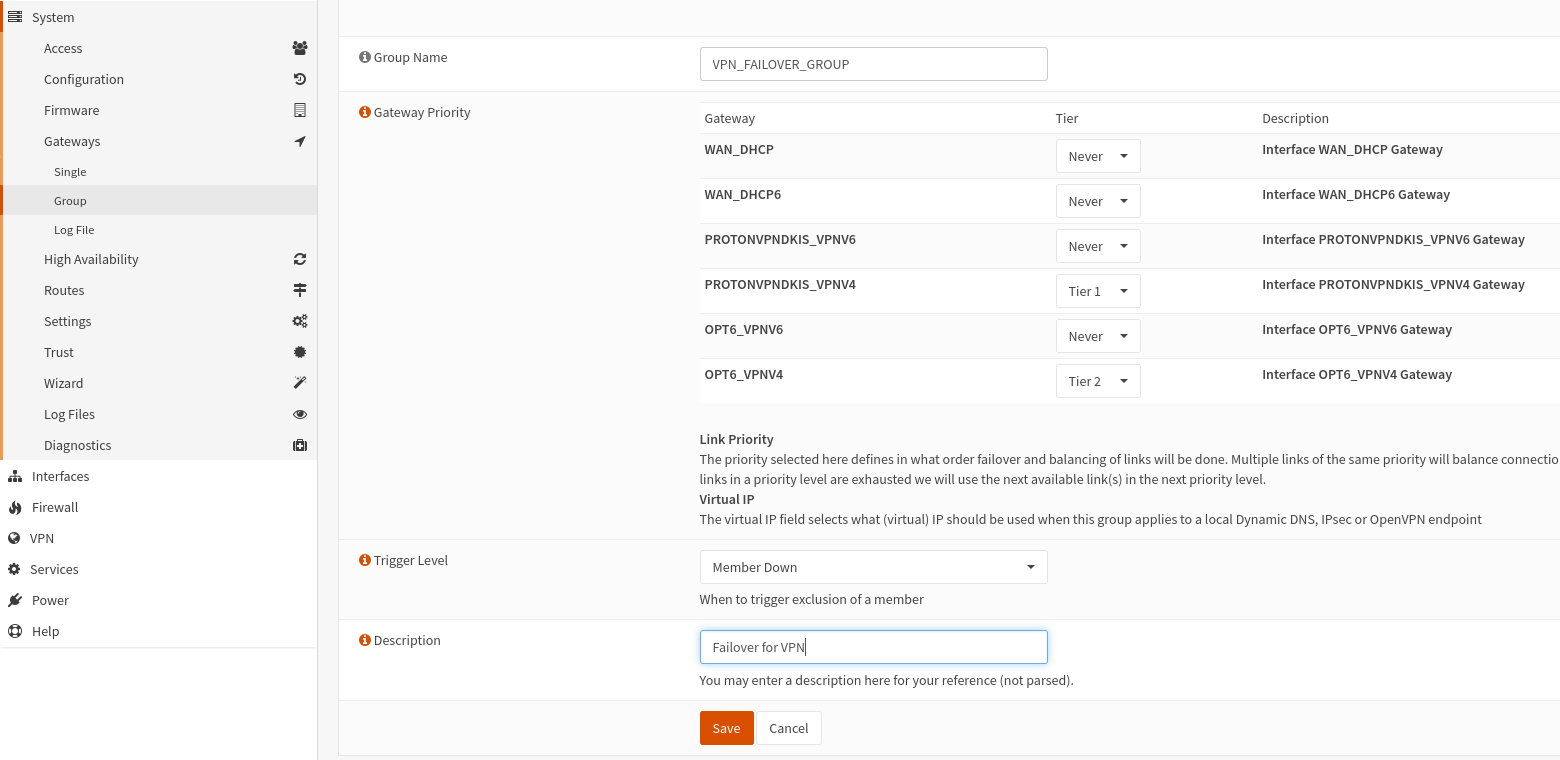Screen dimensions: 1560x760
Task: Open the Log Files submenu
Action: [x=160, y=414]
